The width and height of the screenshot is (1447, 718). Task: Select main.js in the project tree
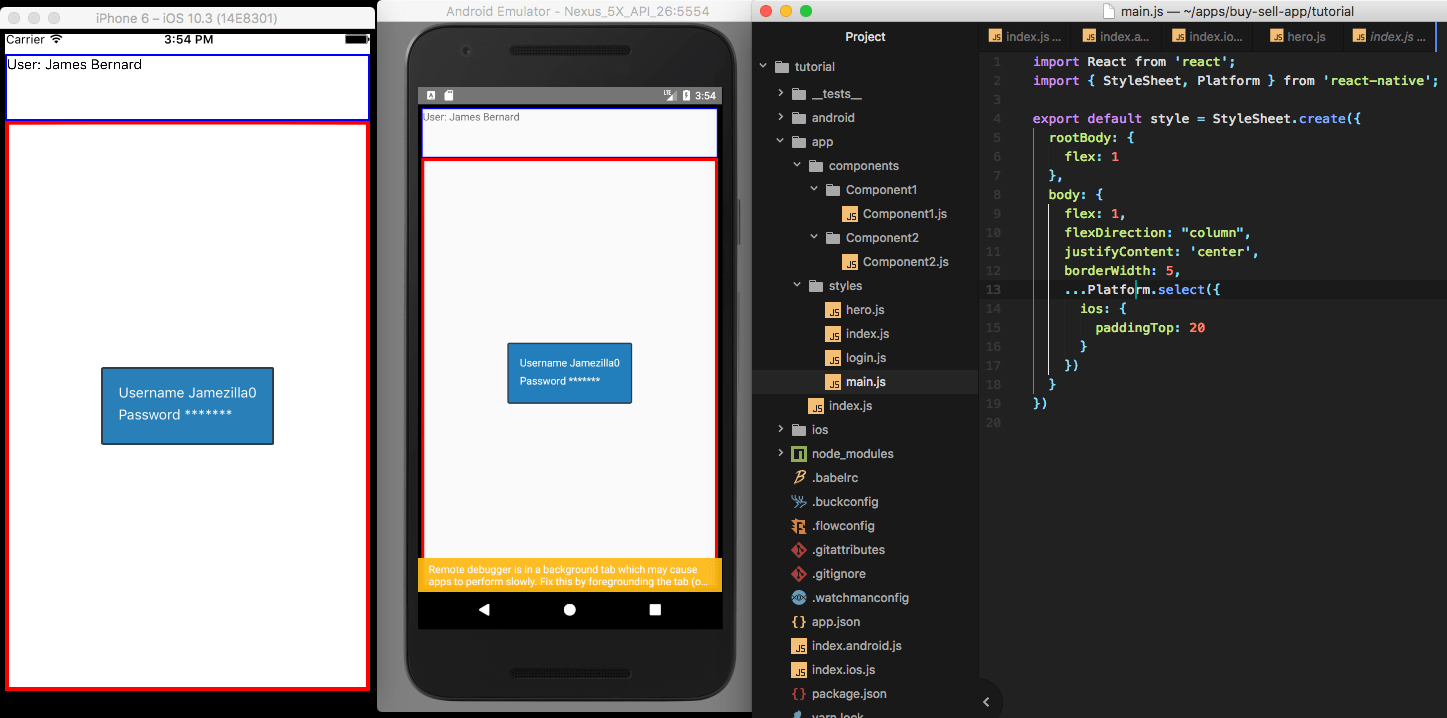pos(865,382)
